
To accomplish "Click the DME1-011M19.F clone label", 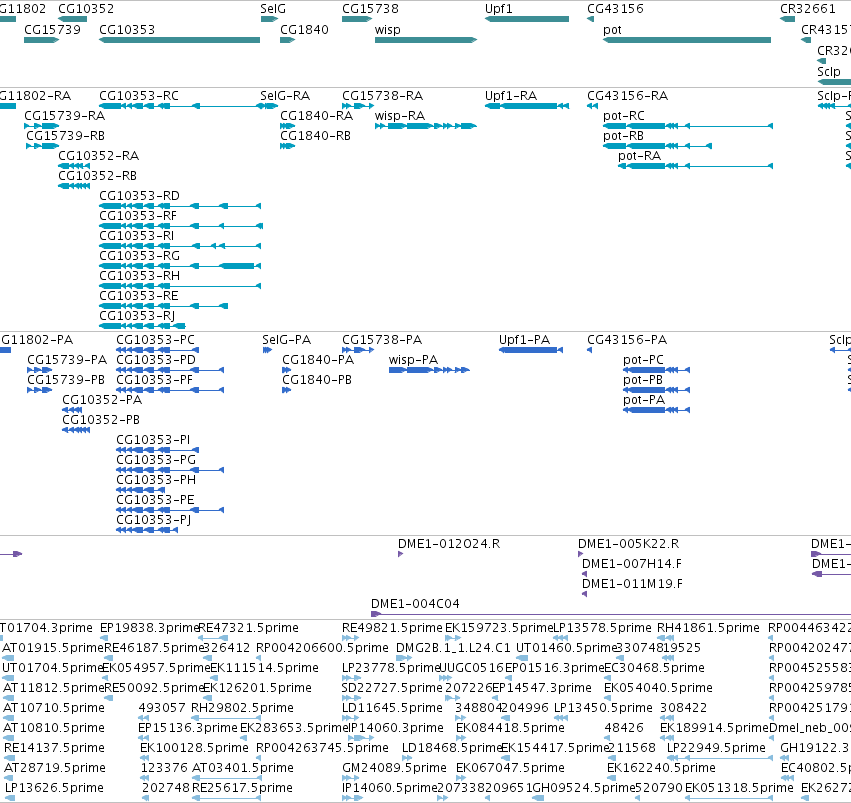I will tap(632, 584).
